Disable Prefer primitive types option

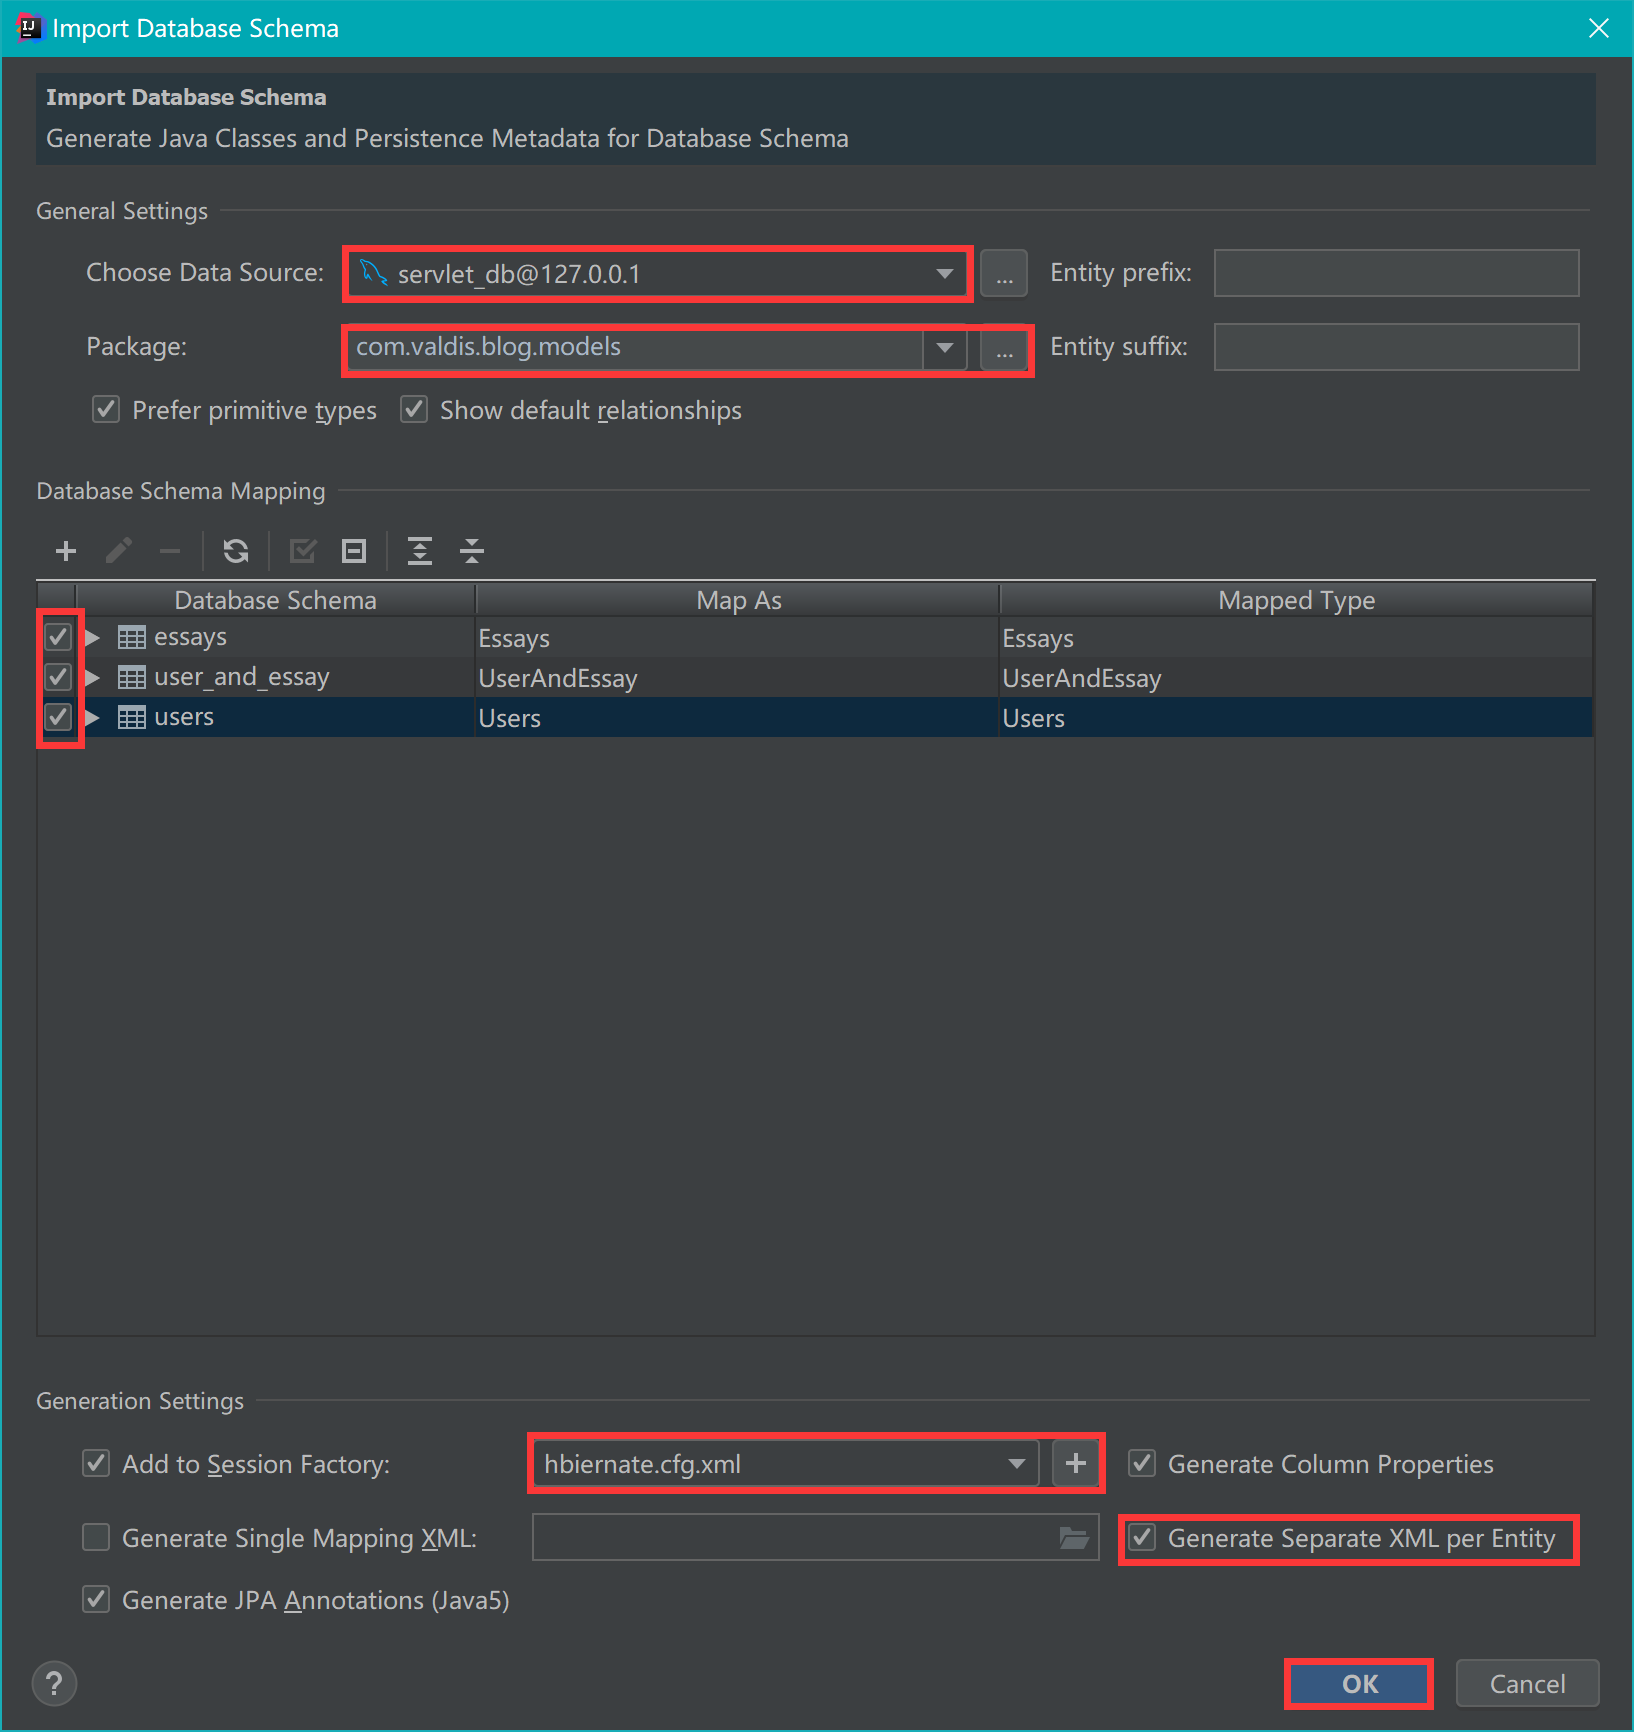click(x=105, y=409)
